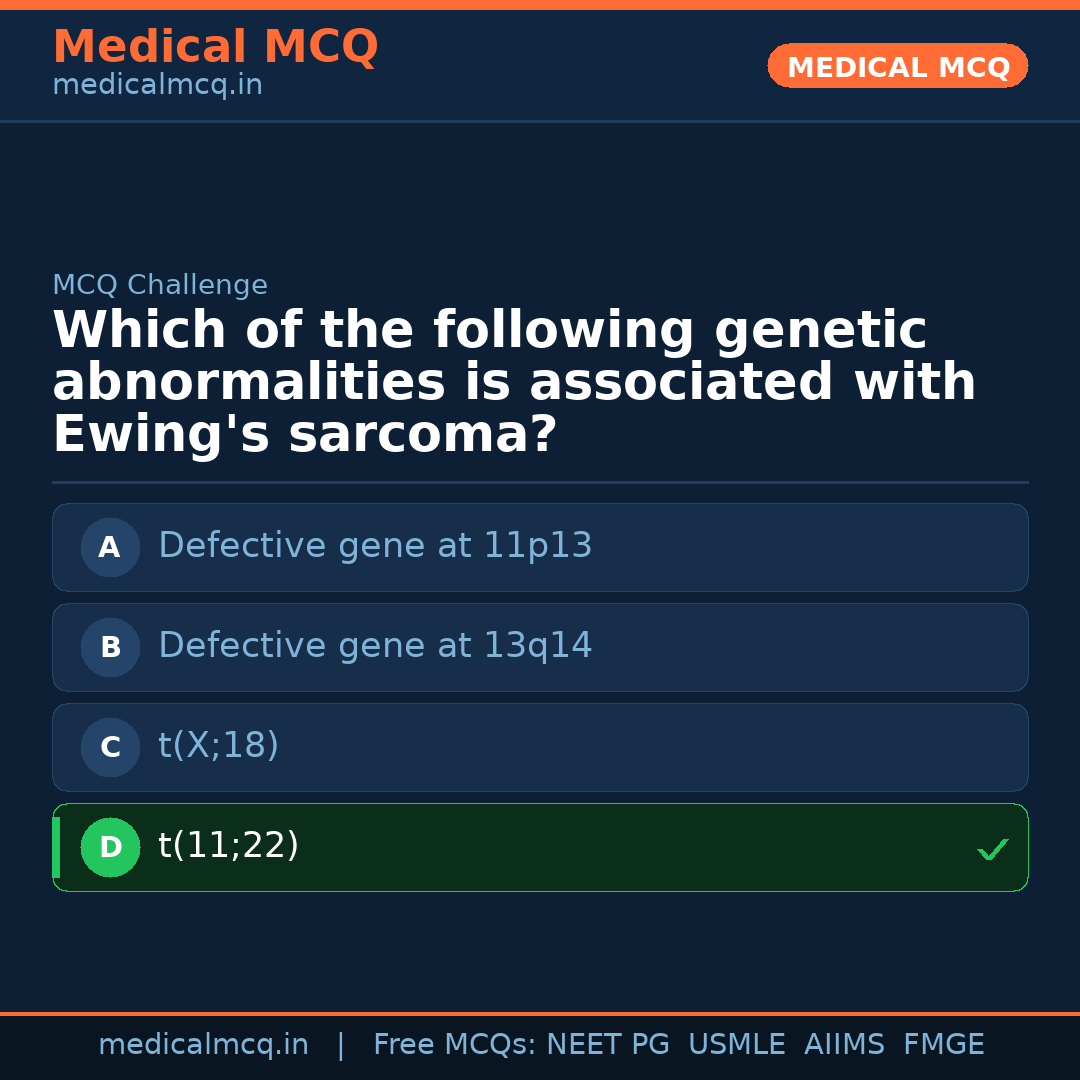Click the circular B option badge
Viewport: 1080px width, 1080px height.
pos(110,647)
